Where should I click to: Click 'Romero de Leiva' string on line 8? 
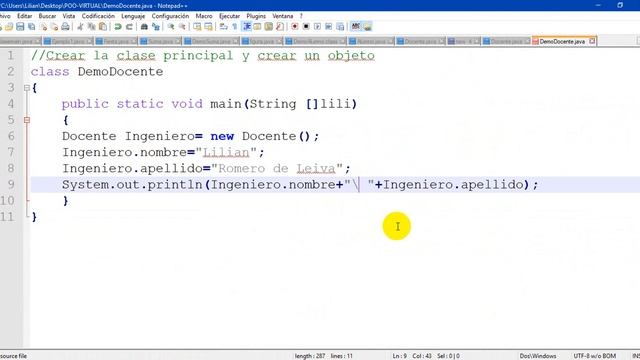click(x=277, y=169)
